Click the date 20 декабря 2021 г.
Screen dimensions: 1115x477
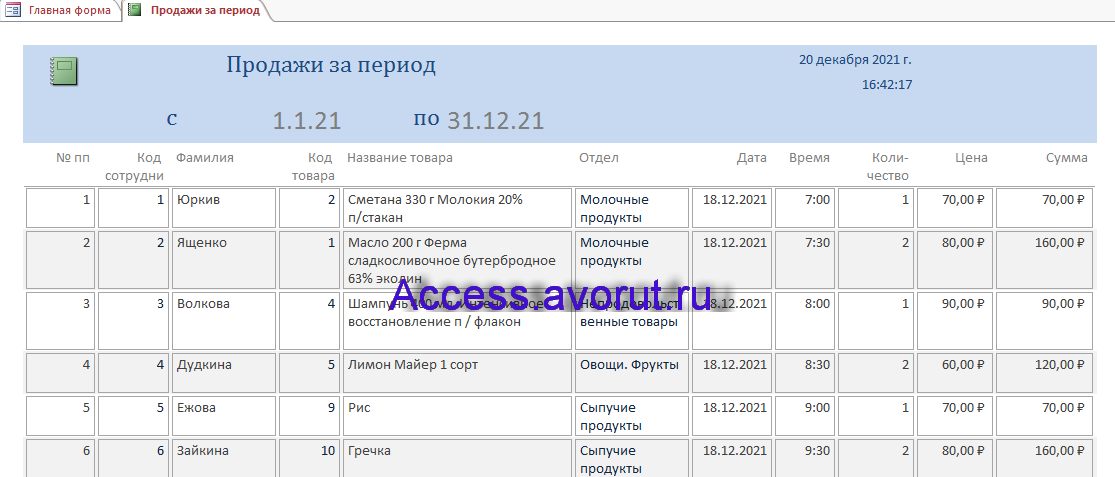coord(855,60)
